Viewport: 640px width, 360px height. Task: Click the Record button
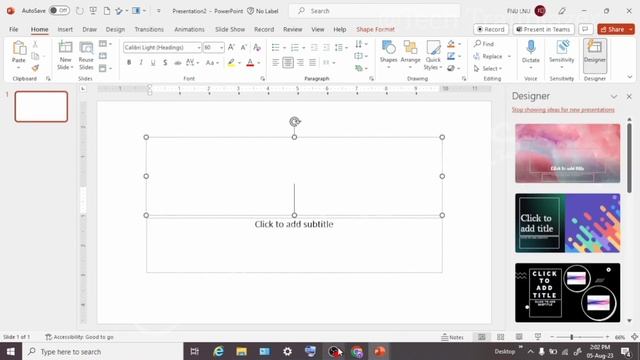point(491,29)
